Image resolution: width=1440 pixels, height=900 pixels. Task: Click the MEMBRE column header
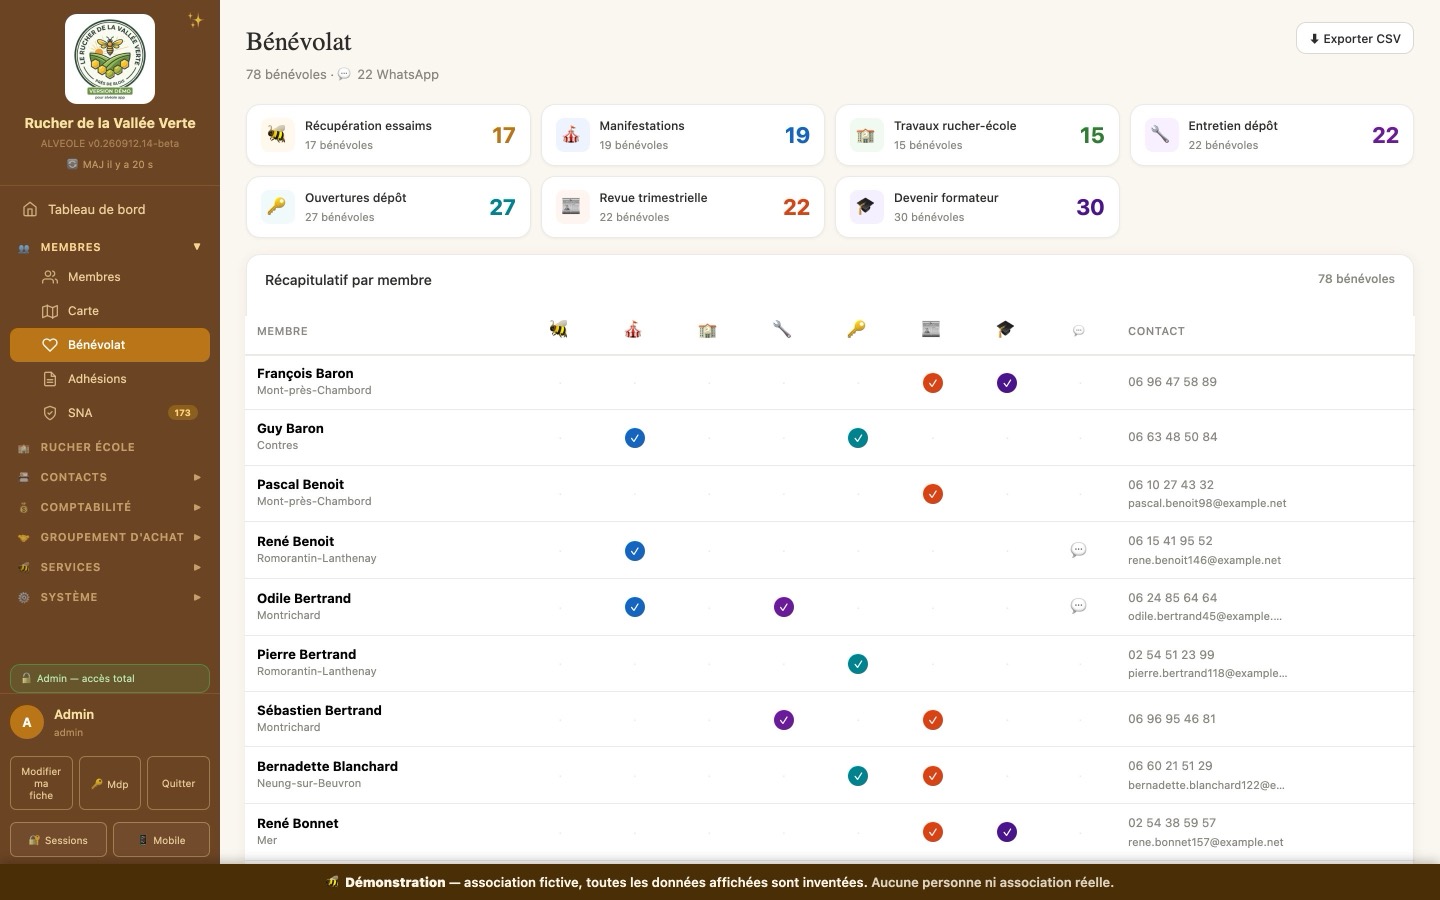282,331
